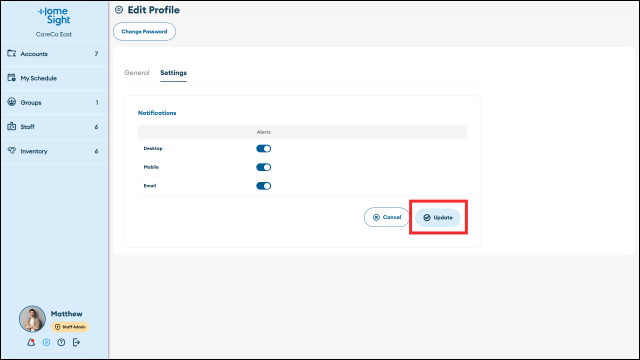
Task: Switch to the General tab
Action: point(137,73)
